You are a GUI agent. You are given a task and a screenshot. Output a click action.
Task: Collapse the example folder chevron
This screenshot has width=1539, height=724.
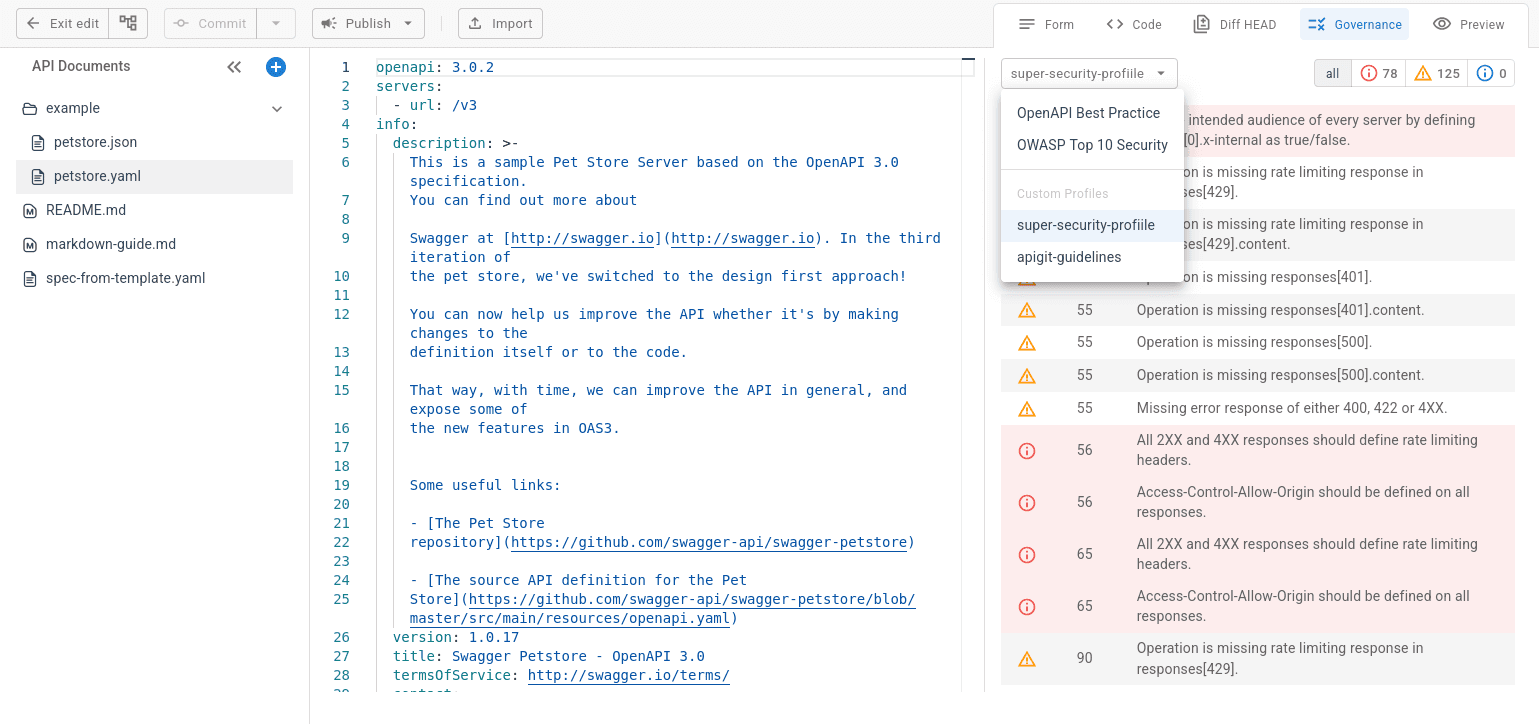(x=278, y=109)
